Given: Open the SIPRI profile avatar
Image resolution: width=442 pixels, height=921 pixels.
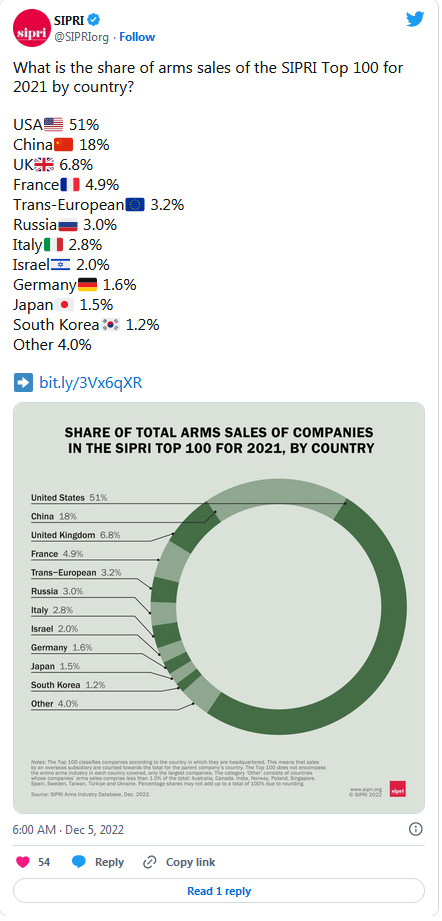Looking at the screenshot, I should point(31,29).
